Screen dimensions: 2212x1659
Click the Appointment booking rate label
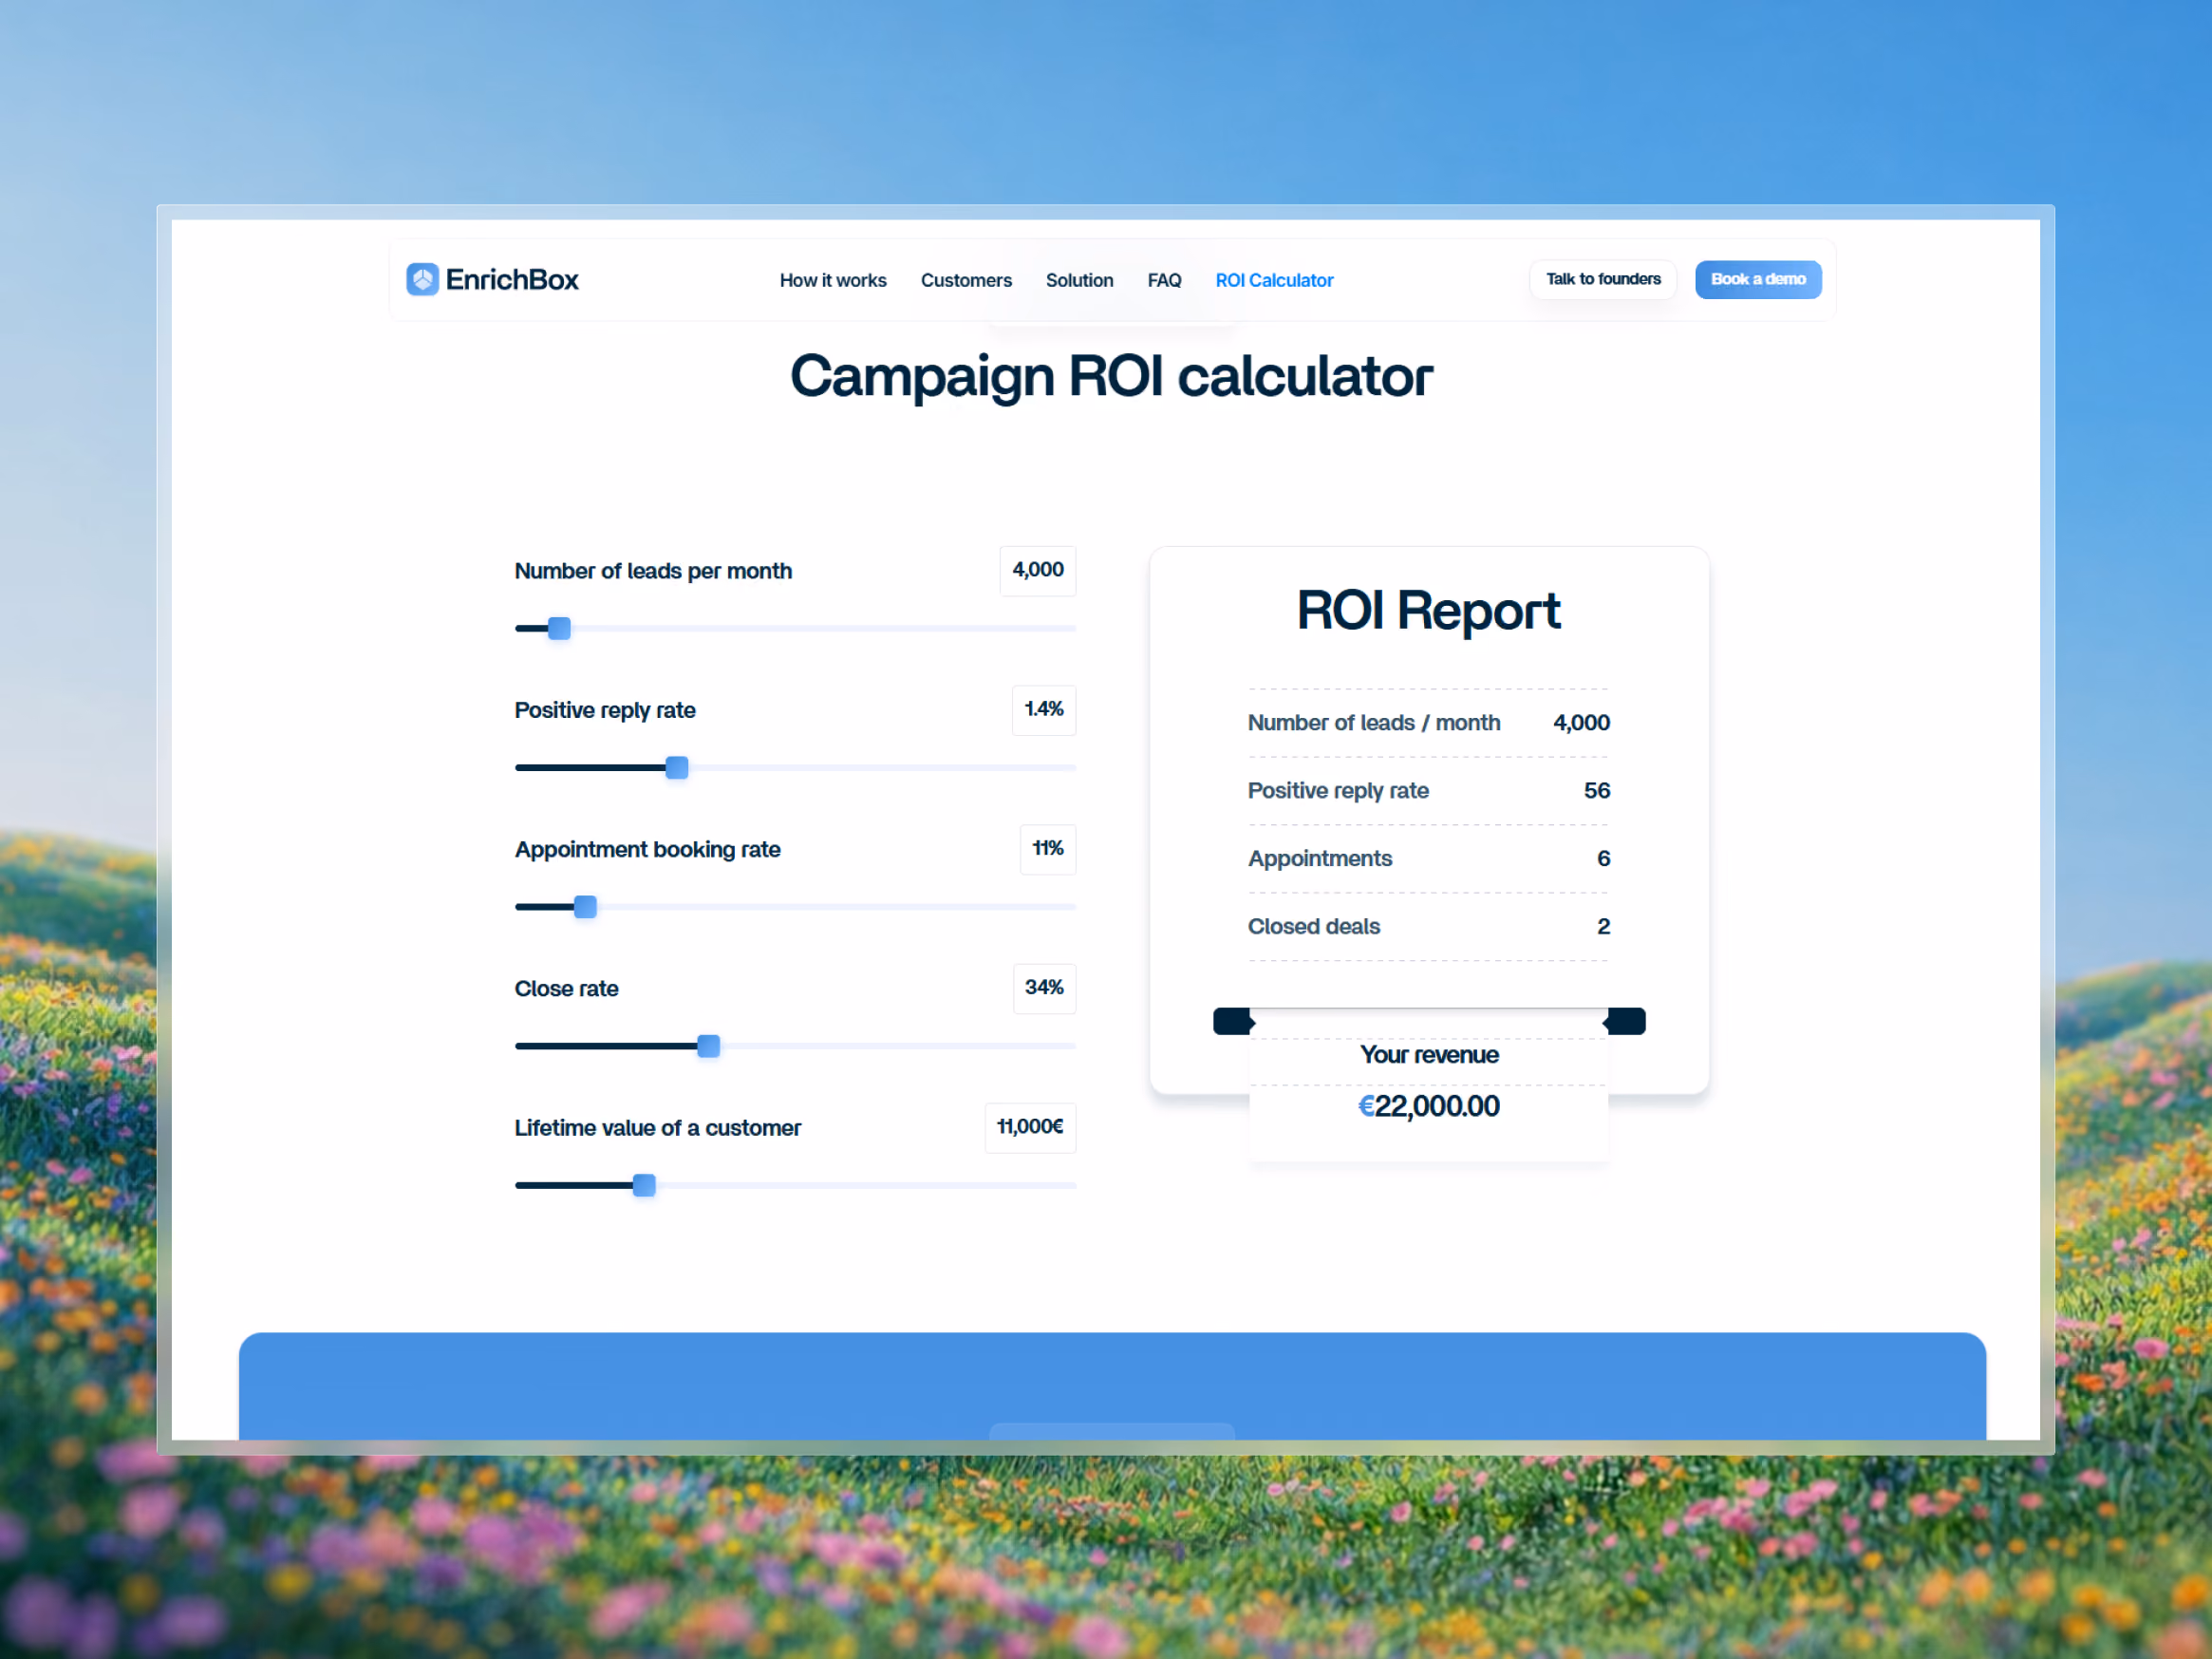tap(647, 849)
